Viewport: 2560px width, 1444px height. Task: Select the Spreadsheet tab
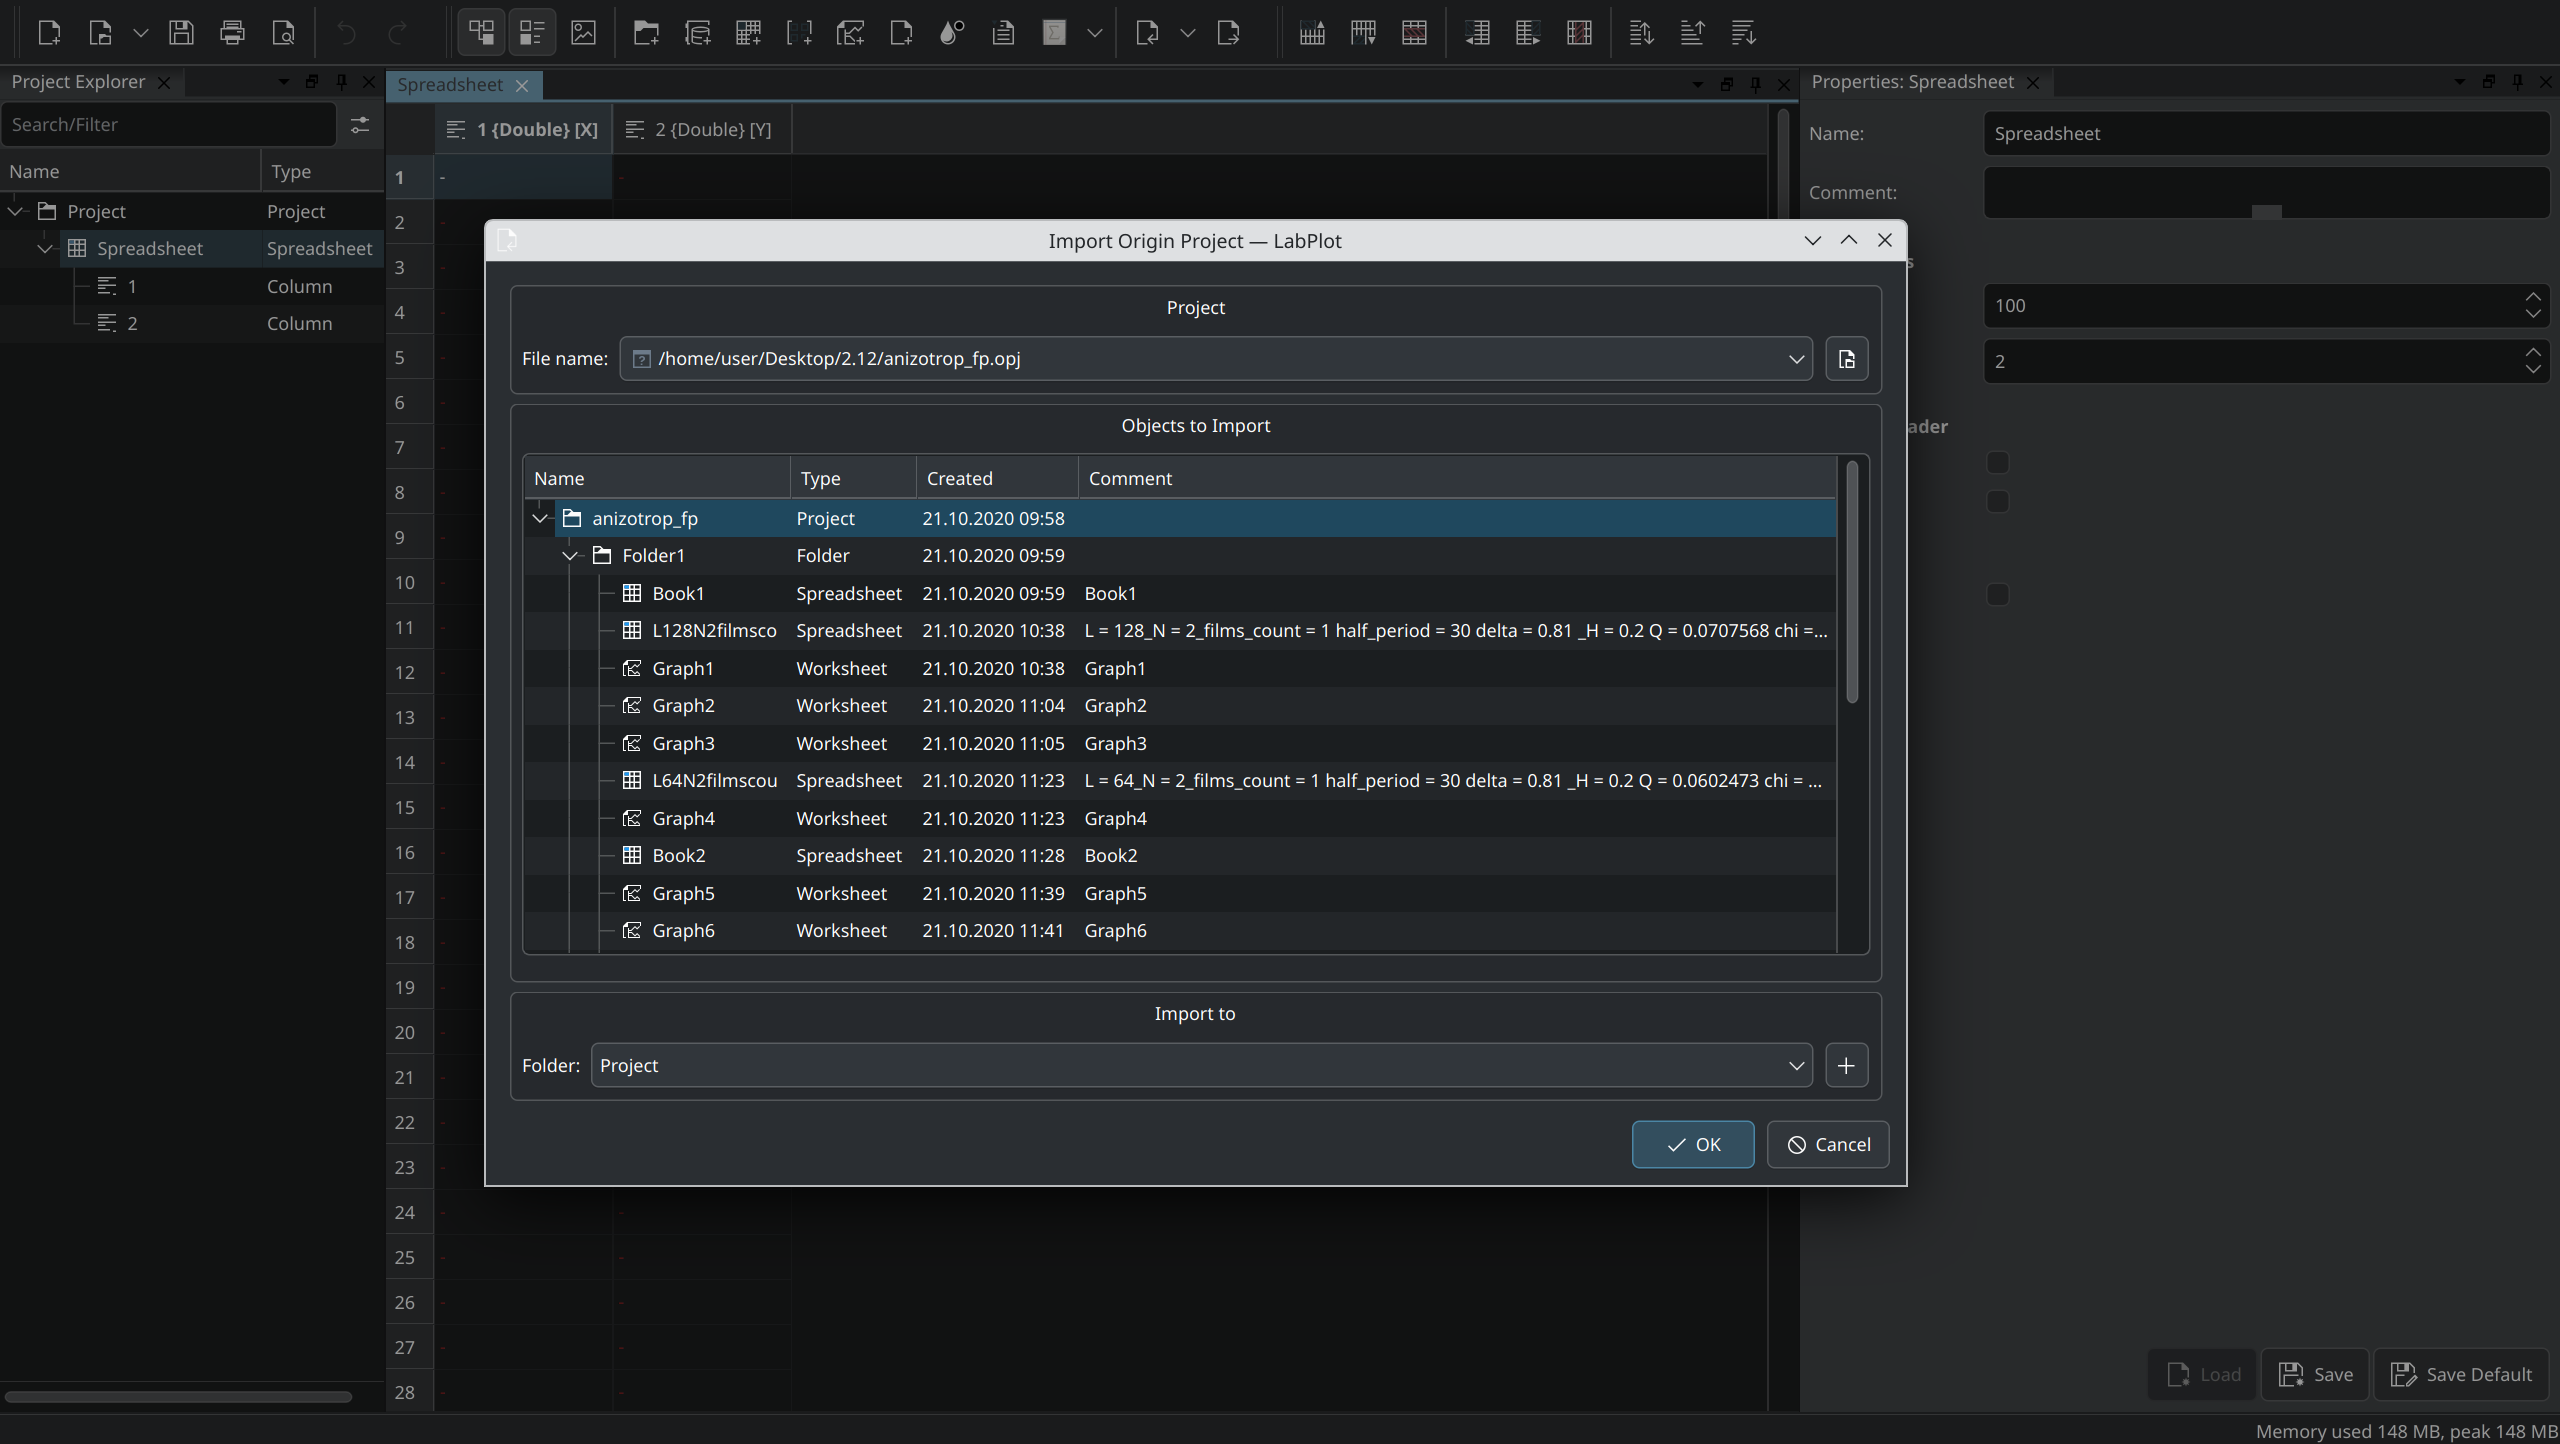coord(450,85)
